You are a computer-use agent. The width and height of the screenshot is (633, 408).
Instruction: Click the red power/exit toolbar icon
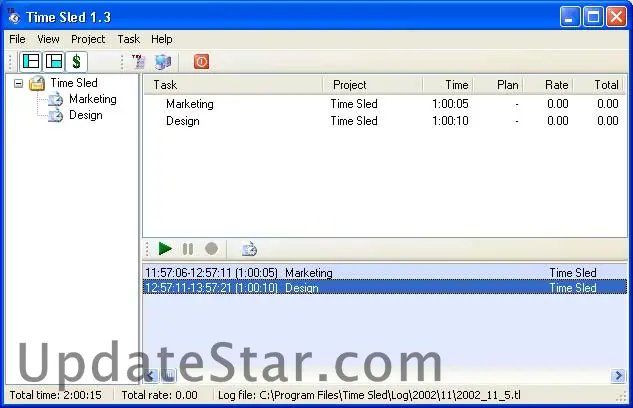pyautogui.click(x=201, y=62)
